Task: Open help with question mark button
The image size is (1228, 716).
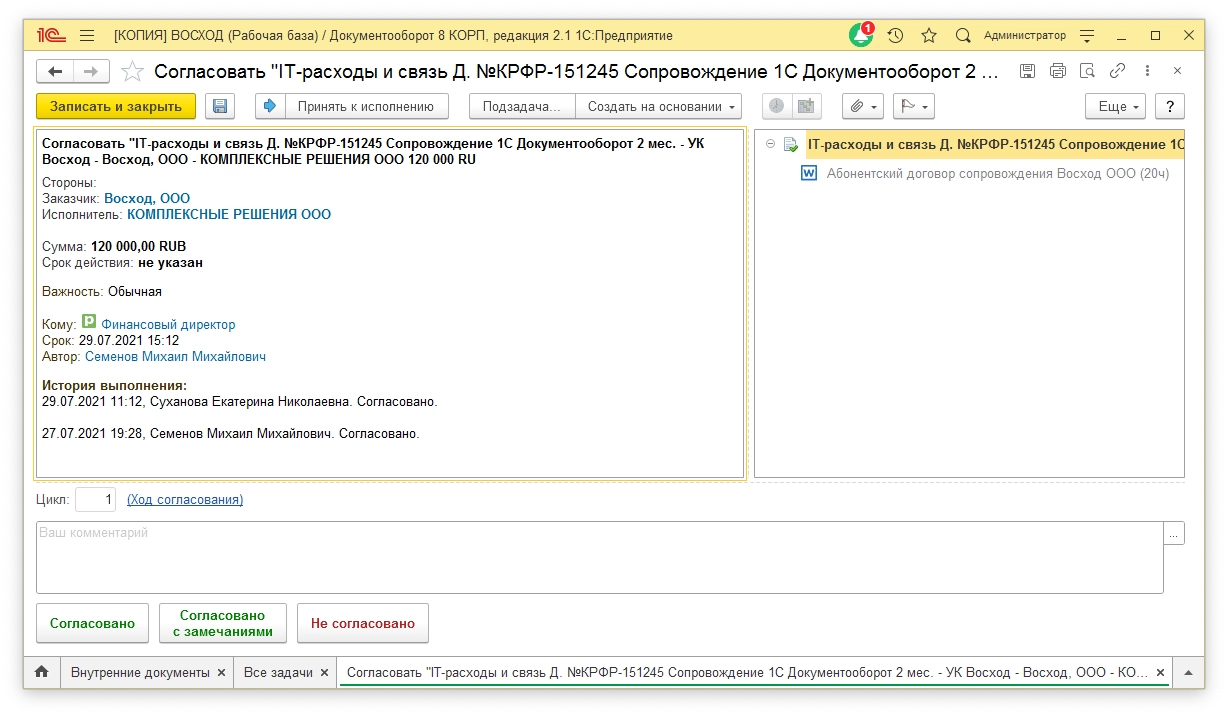Action: click(1170, 106)
